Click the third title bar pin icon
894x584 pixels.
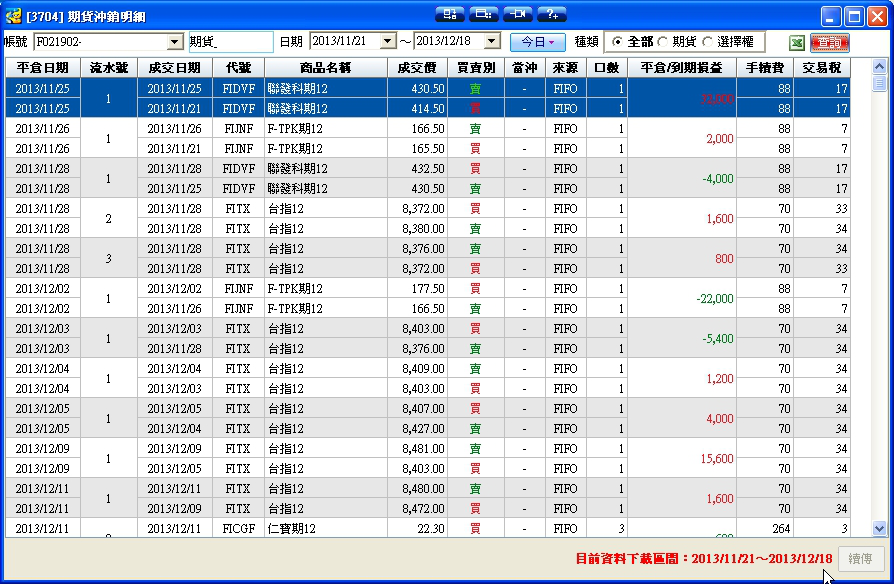pos(518,14)
